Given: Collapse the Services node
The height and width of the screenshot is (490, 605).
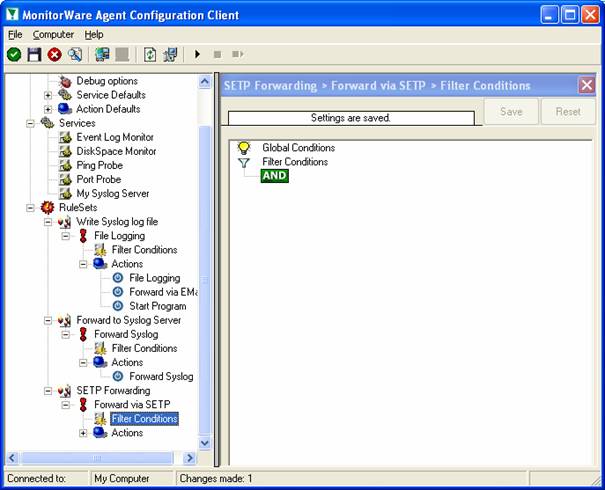Looking at the screenshot, I should tap(30, 123).
